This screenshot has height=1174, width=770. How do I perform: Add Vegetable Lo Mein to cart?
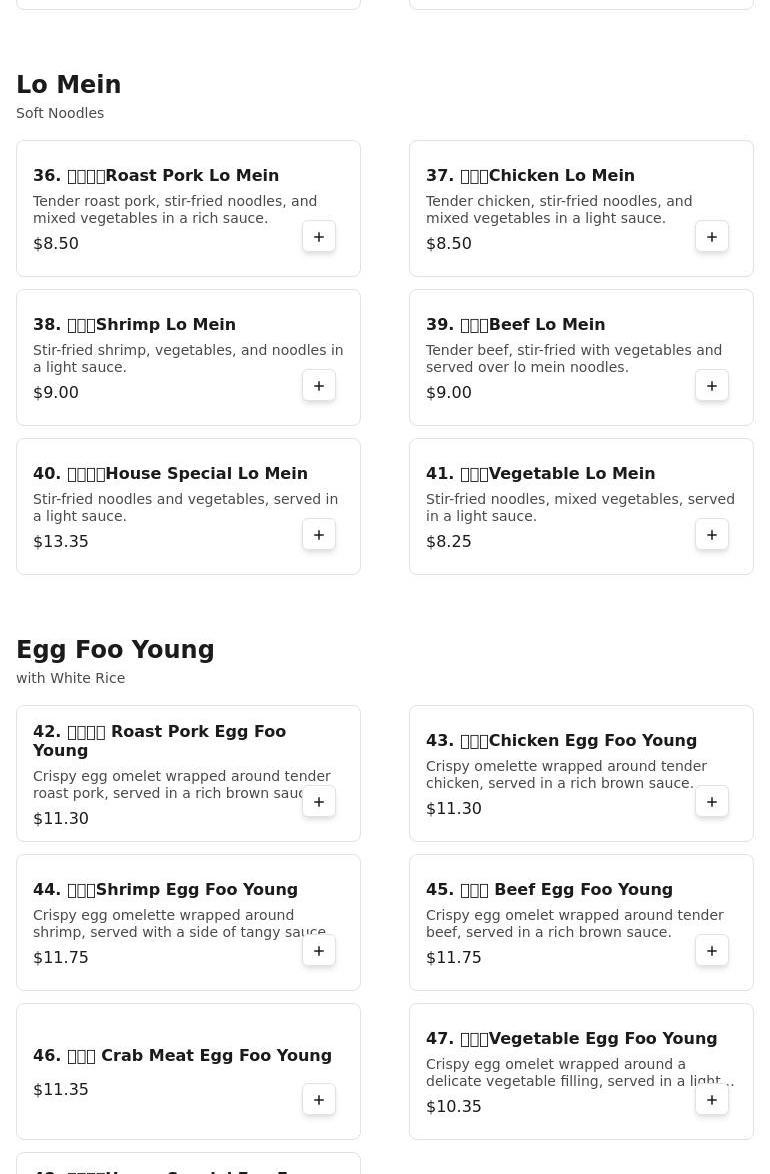[x=712, y=535]
